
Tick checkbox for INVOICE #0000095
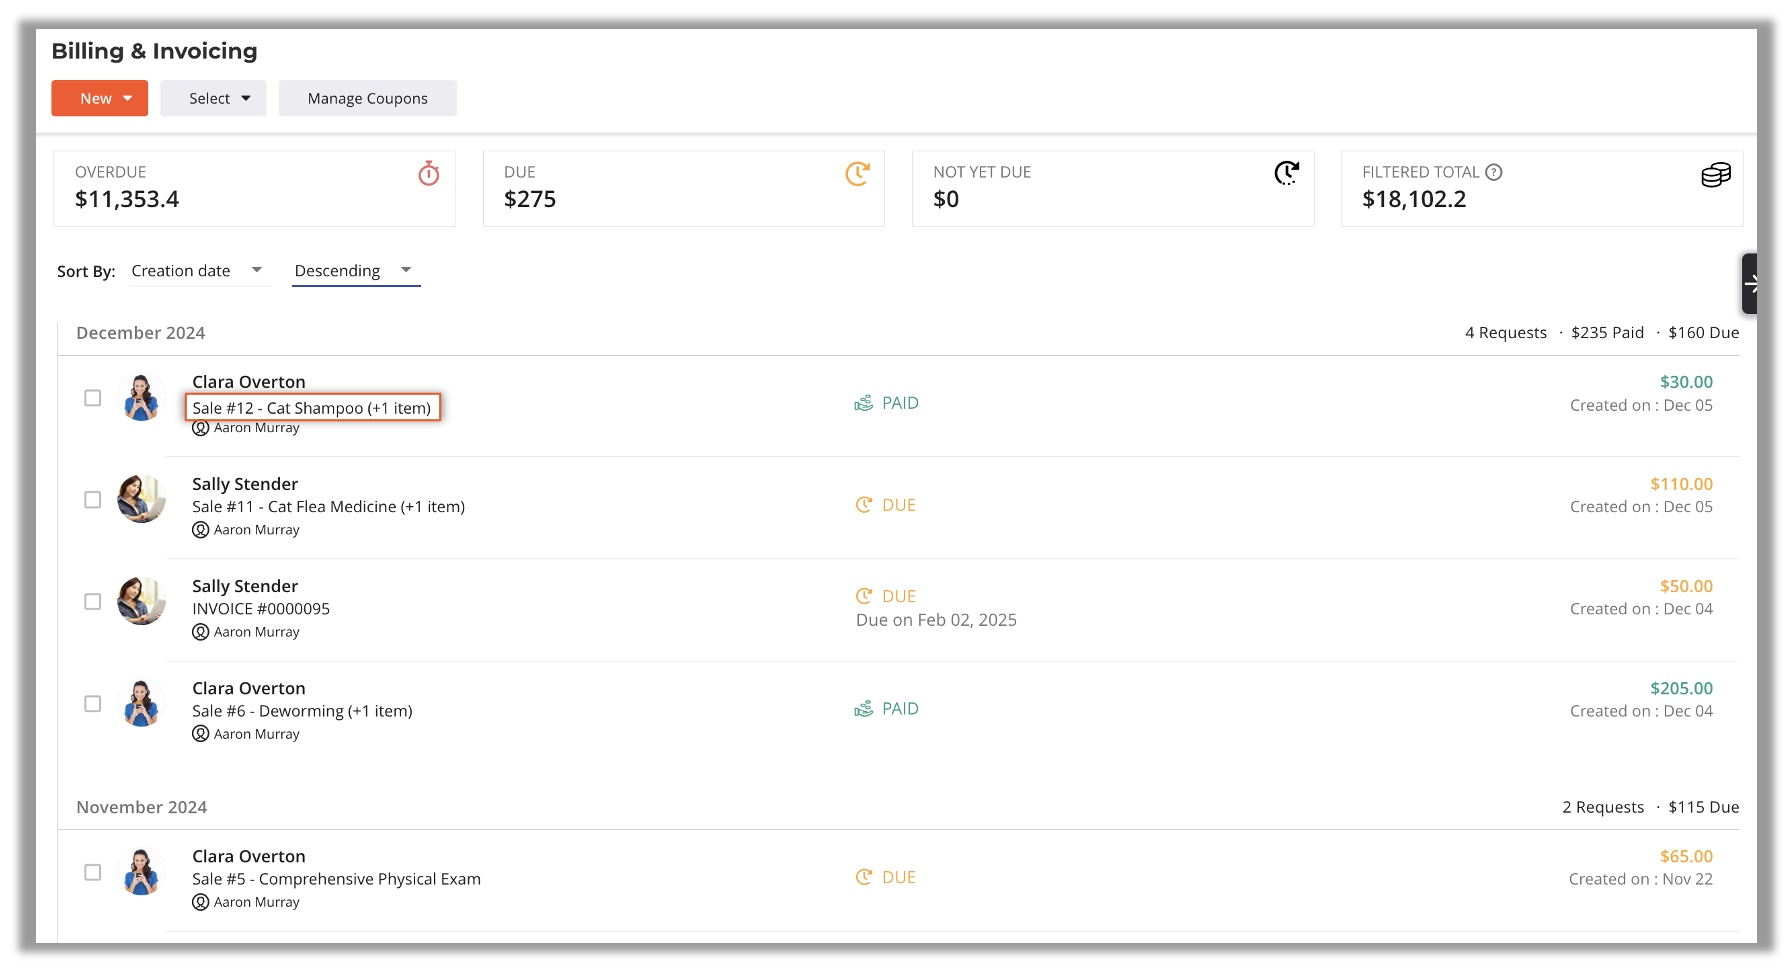[x=93, y=602]
